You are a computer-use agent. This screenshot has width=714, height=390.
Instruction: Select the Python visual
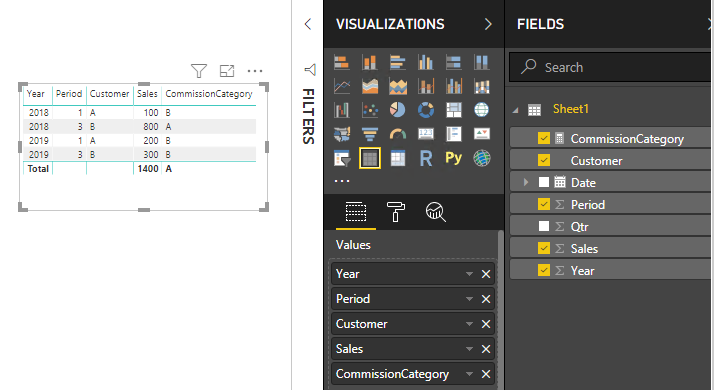point(454,158)
